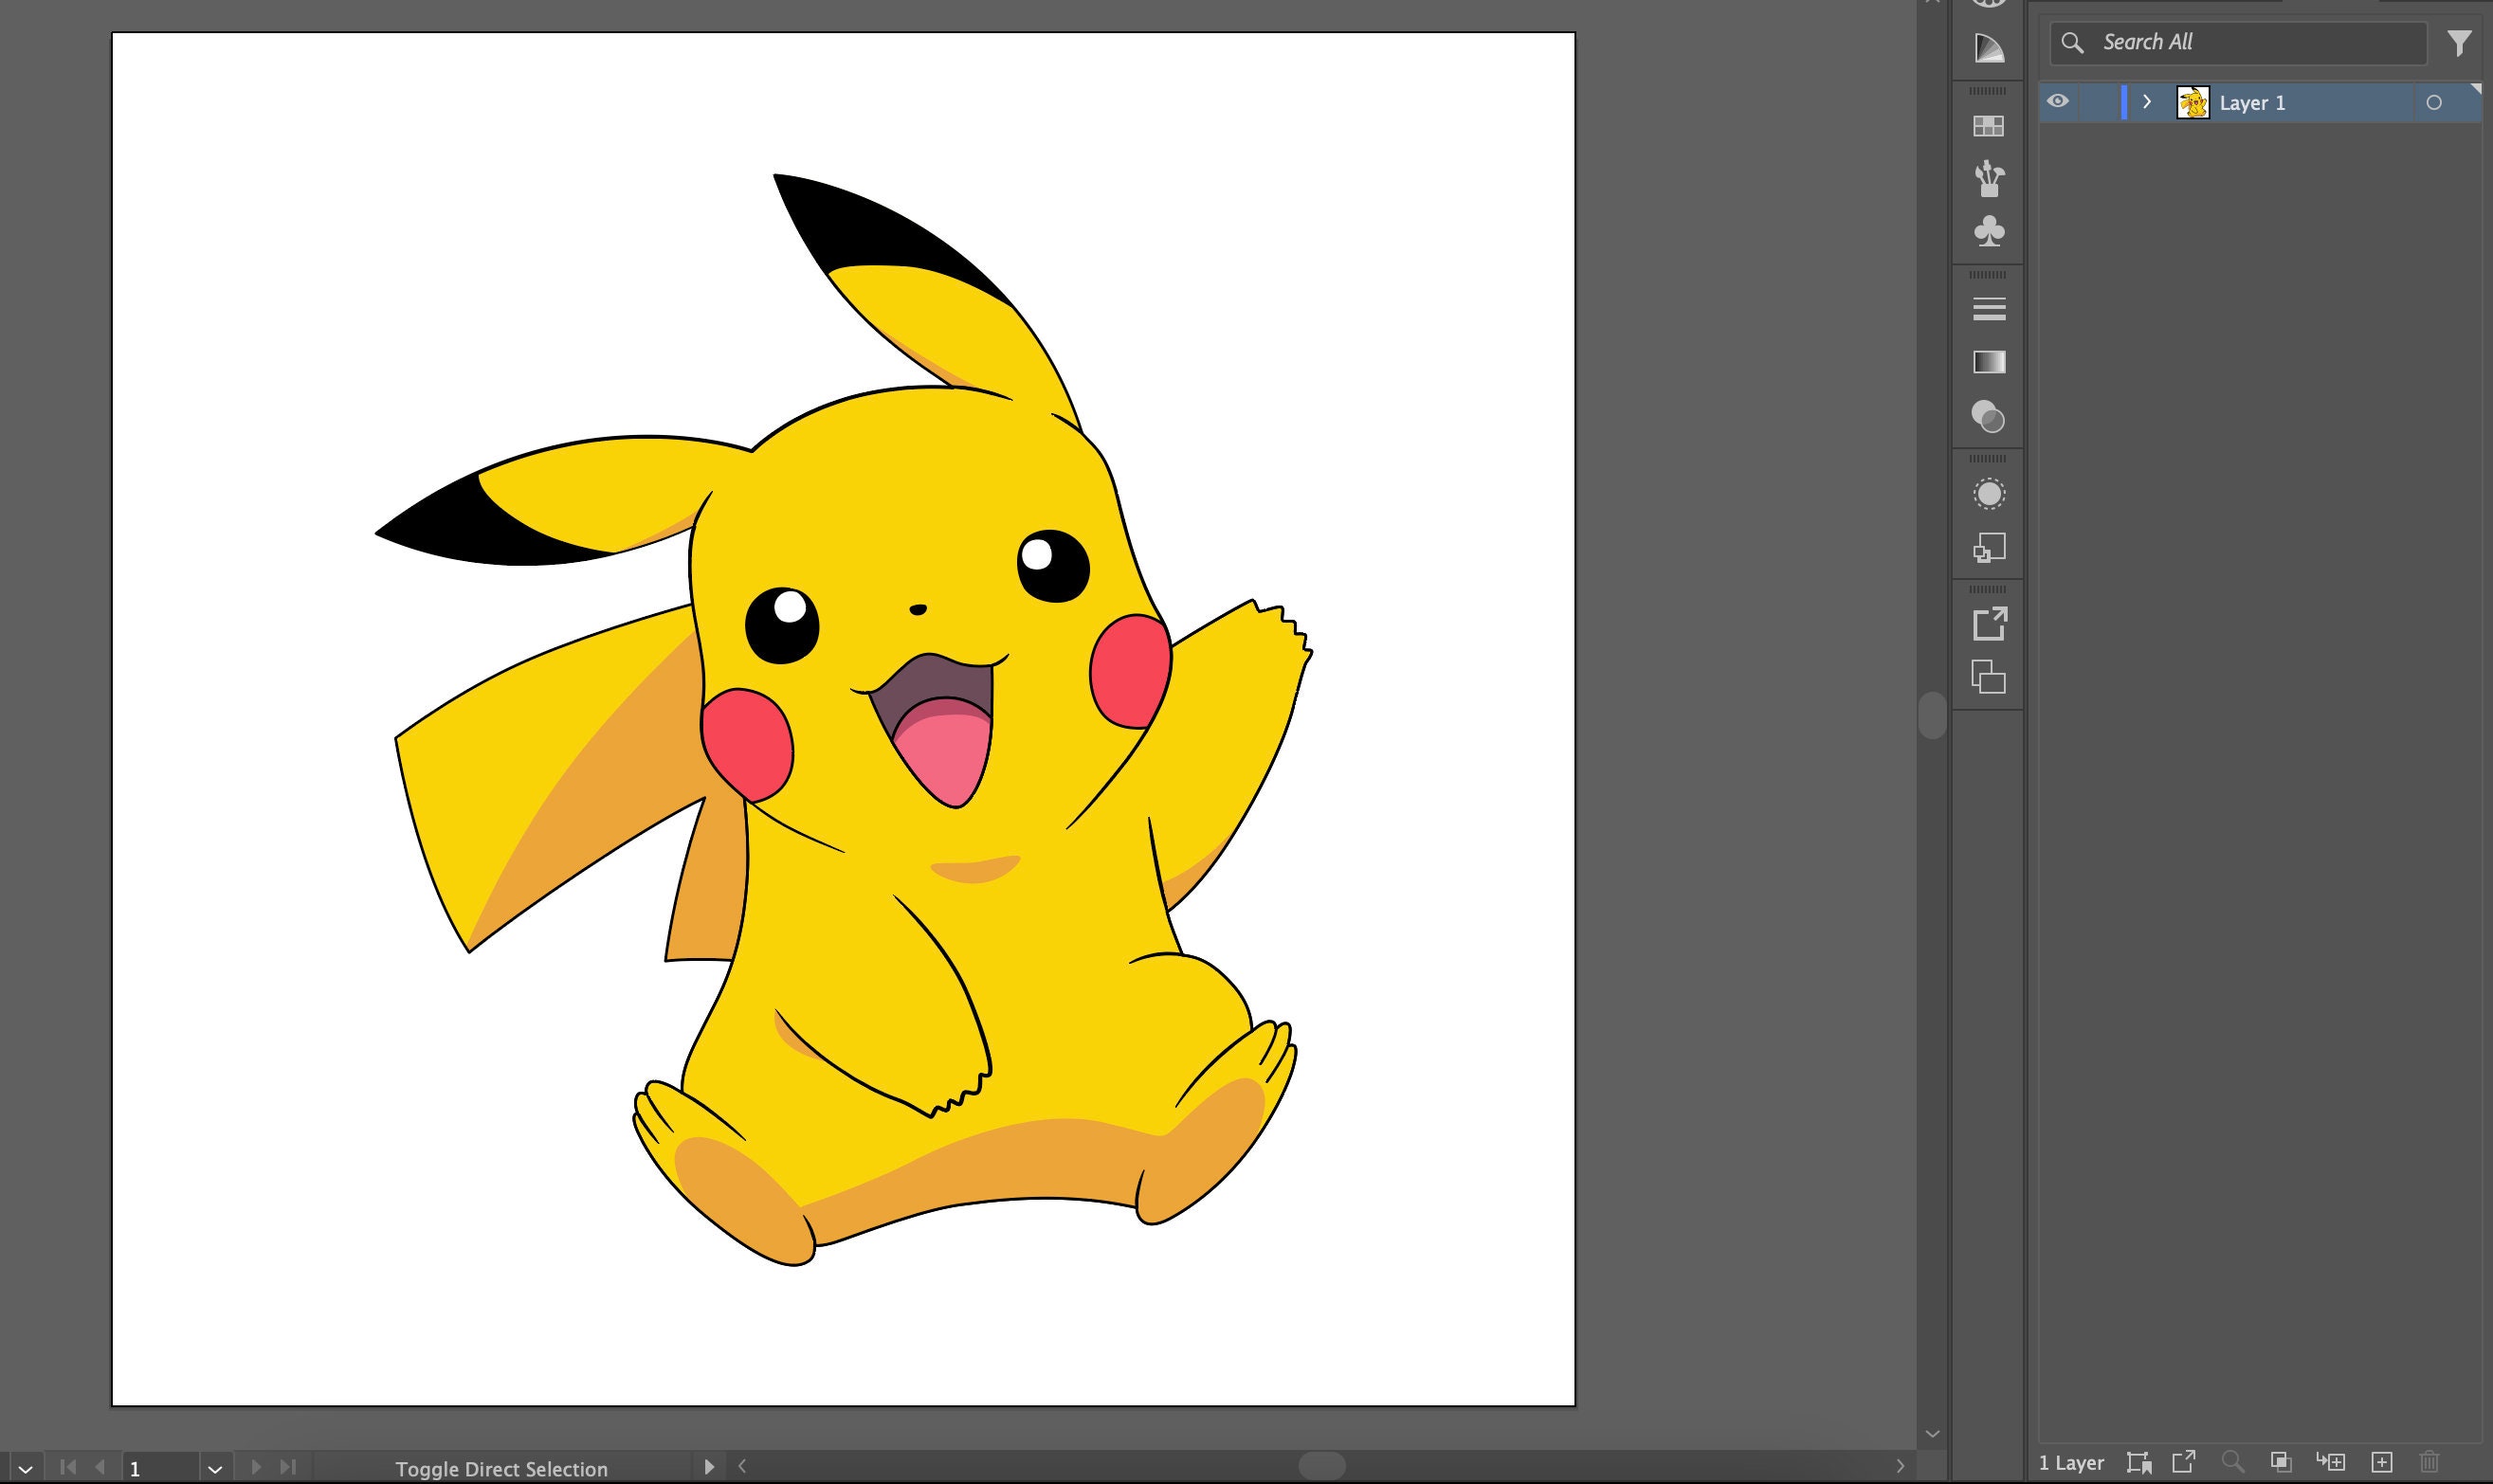Click the filter icon beside Search All
The height and width of the screenshot is (1484, 2493).
coord(2460,42)
